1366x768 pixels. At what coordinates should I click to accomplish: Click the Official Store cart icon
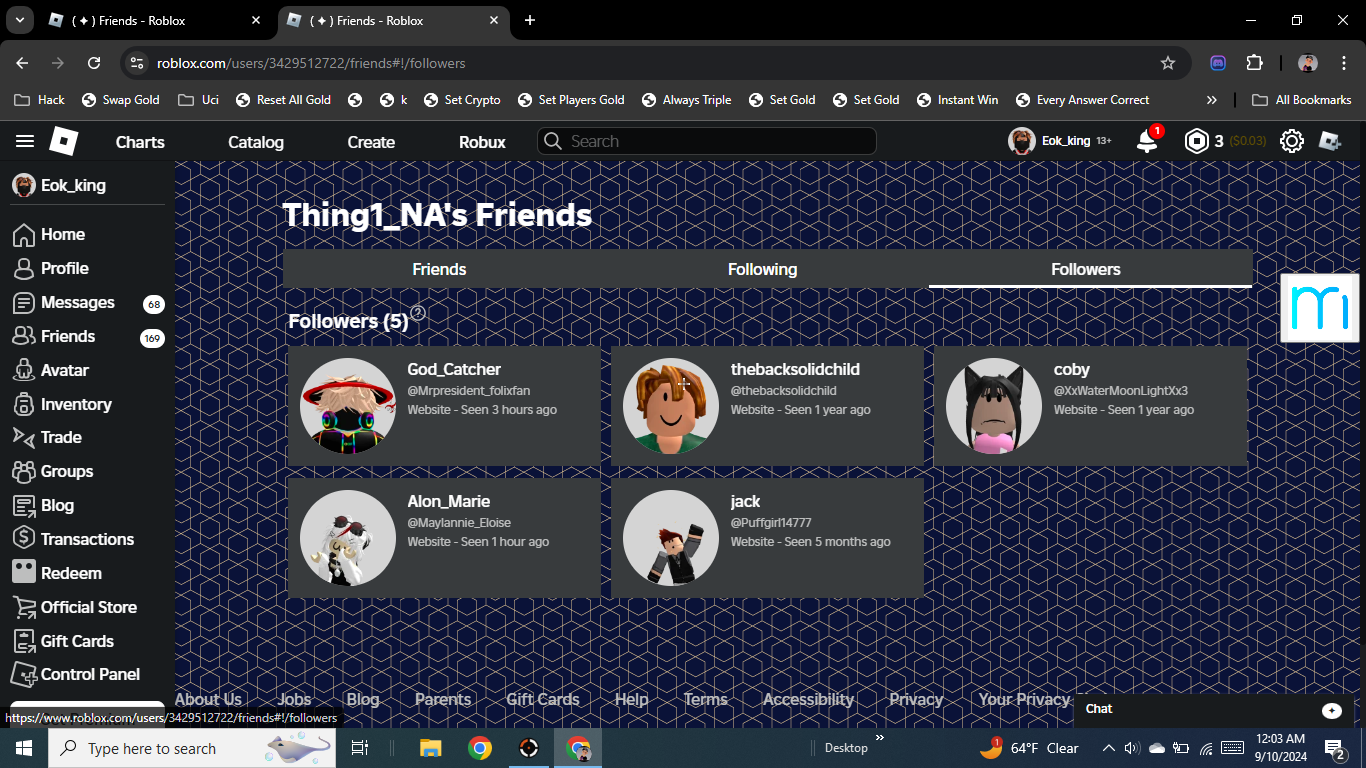click(24, 607)
